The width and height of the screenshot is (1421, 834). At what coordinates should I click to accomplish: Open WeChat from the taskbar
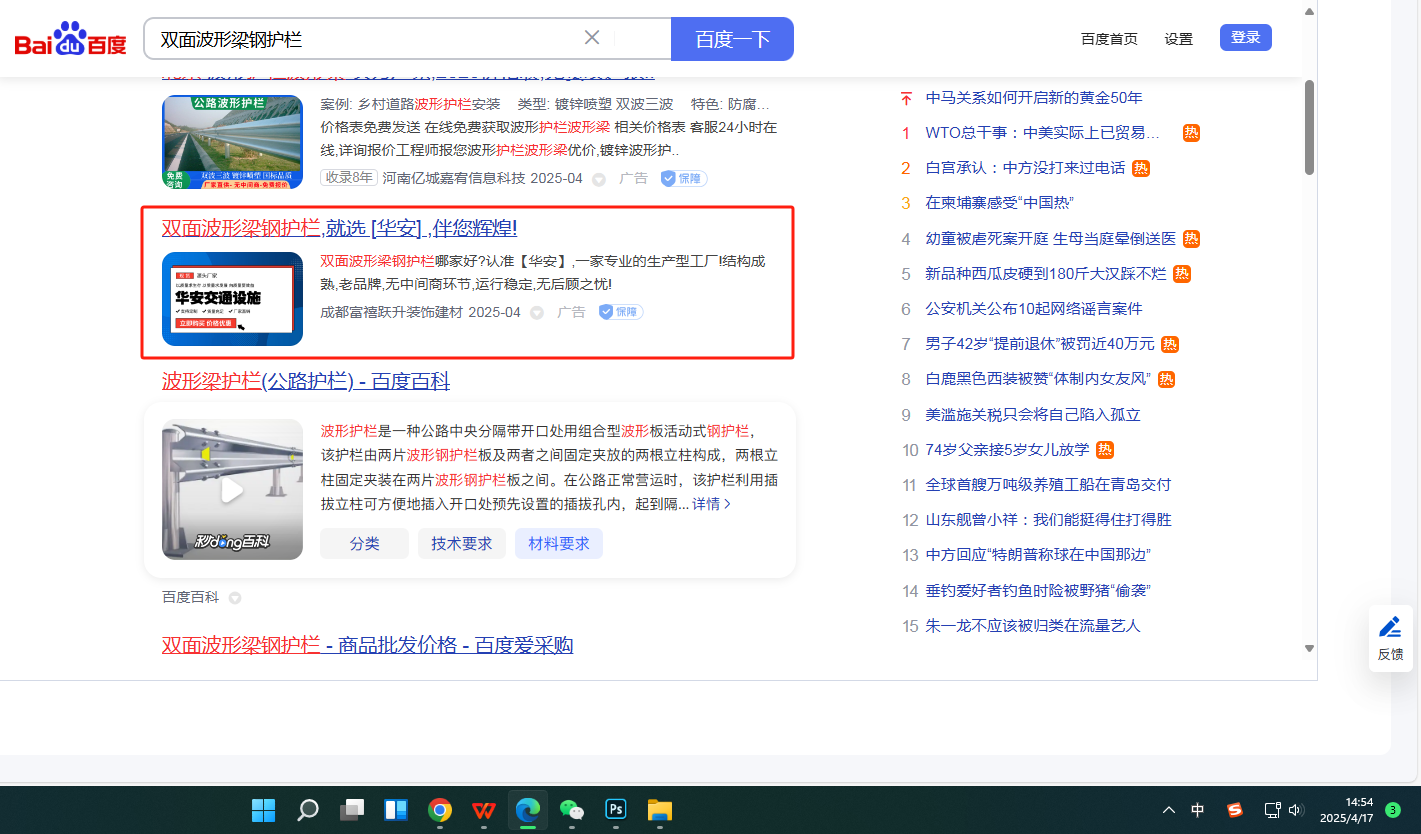point(571,810)
